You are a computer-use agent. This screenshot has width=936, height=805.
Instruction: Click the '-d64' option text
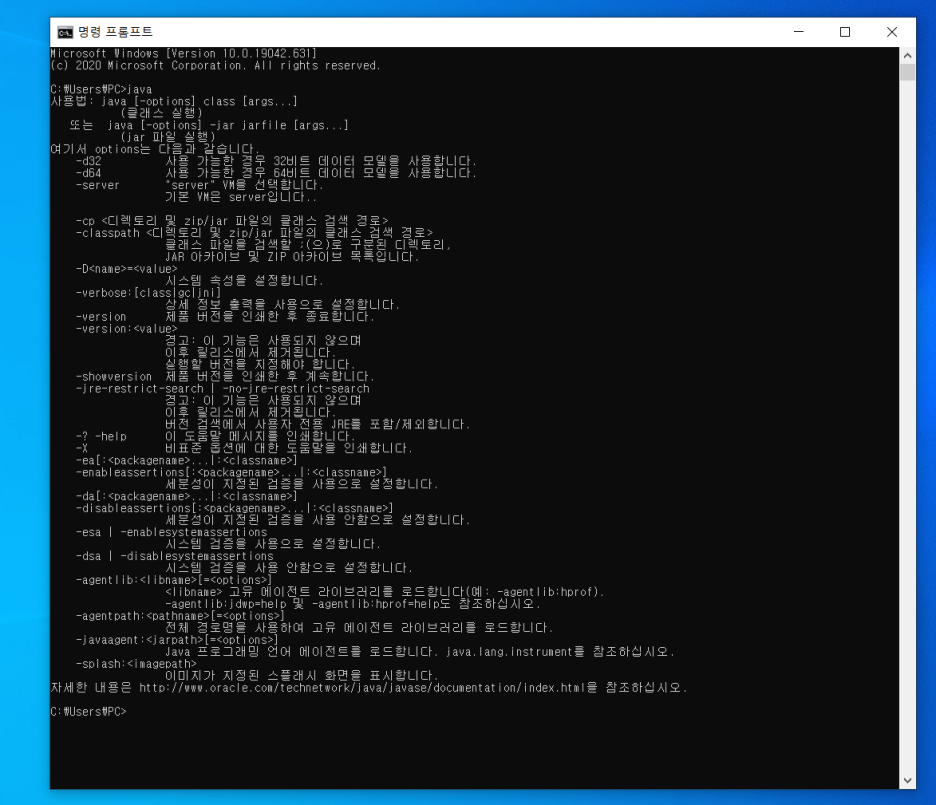pos(88,173)
